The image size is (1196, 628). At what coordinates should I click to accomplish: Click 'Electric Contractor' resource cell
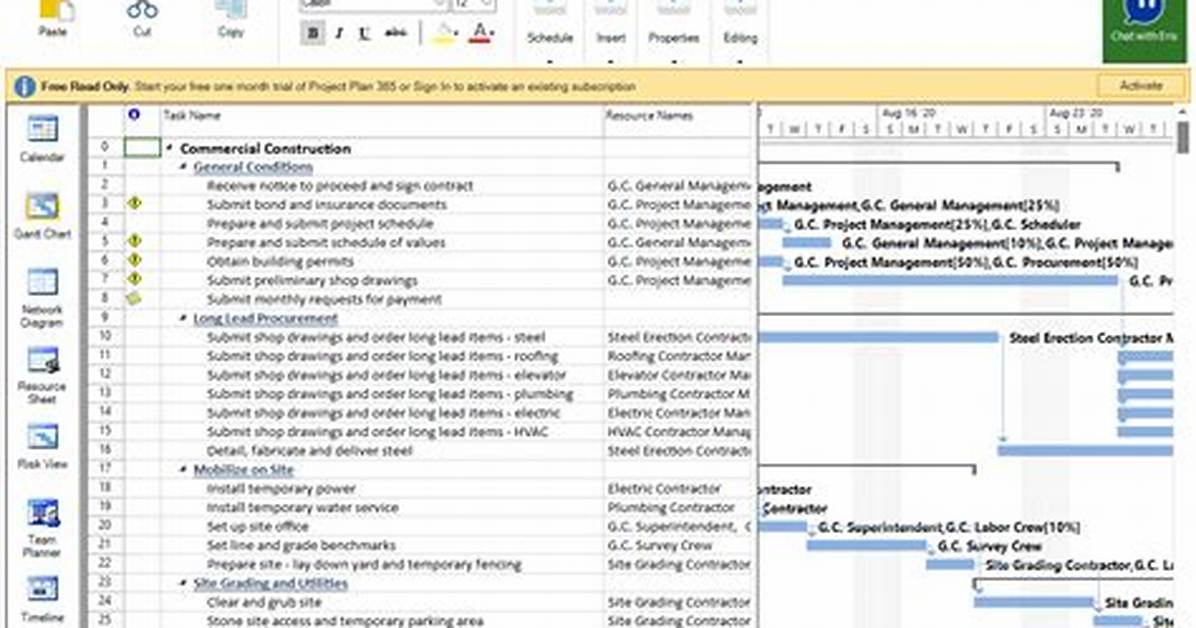678,488
